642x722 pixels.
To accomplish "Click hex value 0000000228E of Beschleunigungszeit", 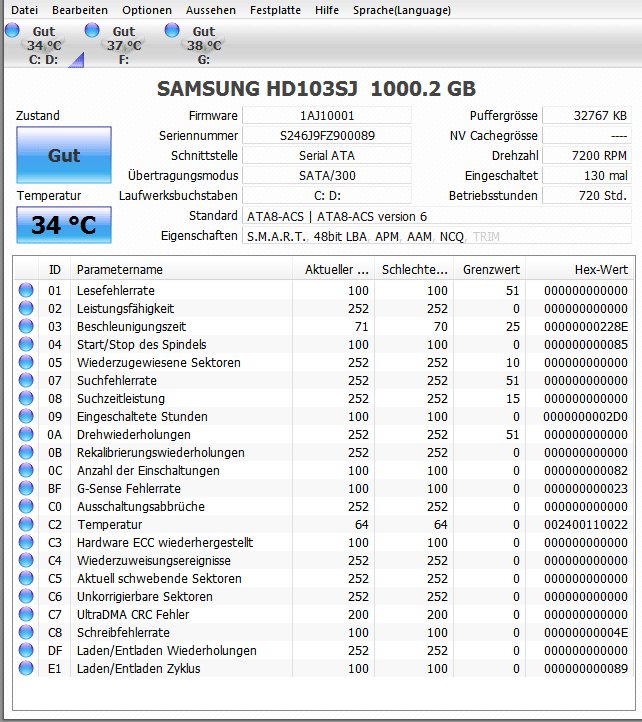I will pos(586,326).
